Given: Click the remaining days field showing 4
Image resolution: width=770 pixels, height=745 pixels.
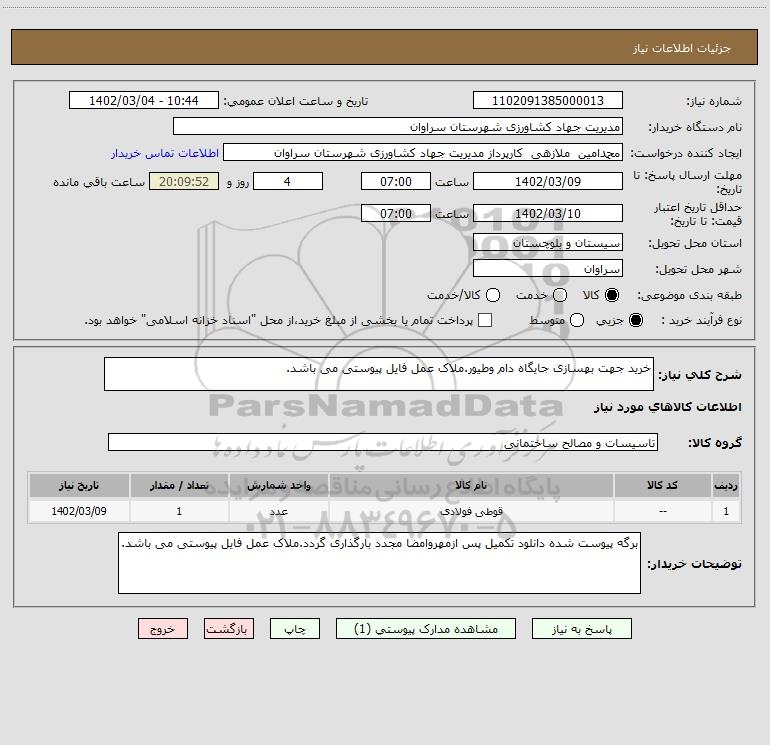Looking at the screenshot, I should [288, 181].
